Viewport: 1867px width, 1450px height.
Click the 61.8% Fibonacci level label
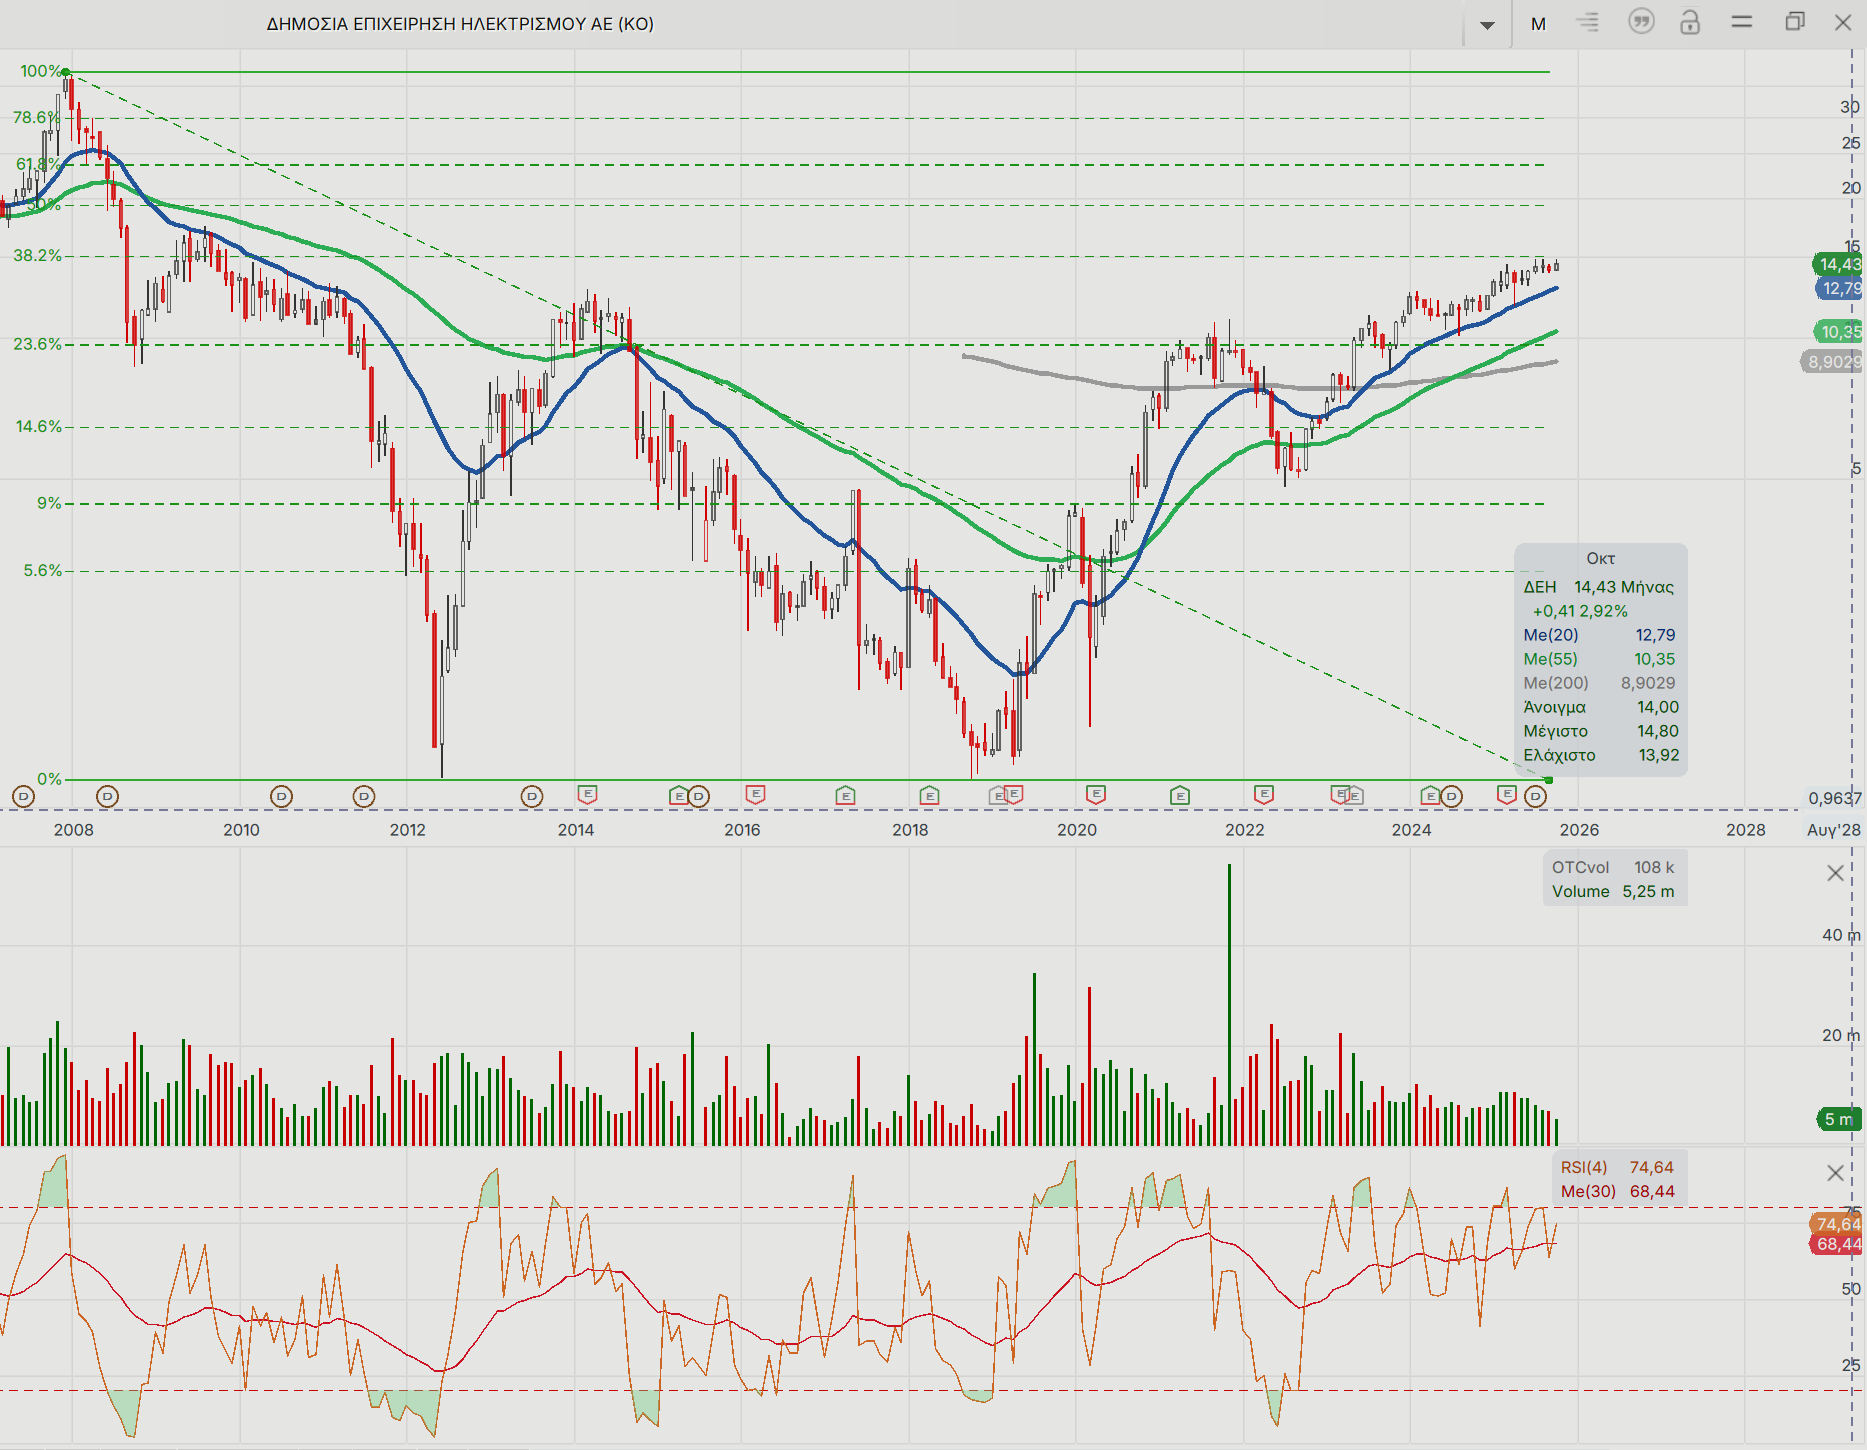click(36, 164)
